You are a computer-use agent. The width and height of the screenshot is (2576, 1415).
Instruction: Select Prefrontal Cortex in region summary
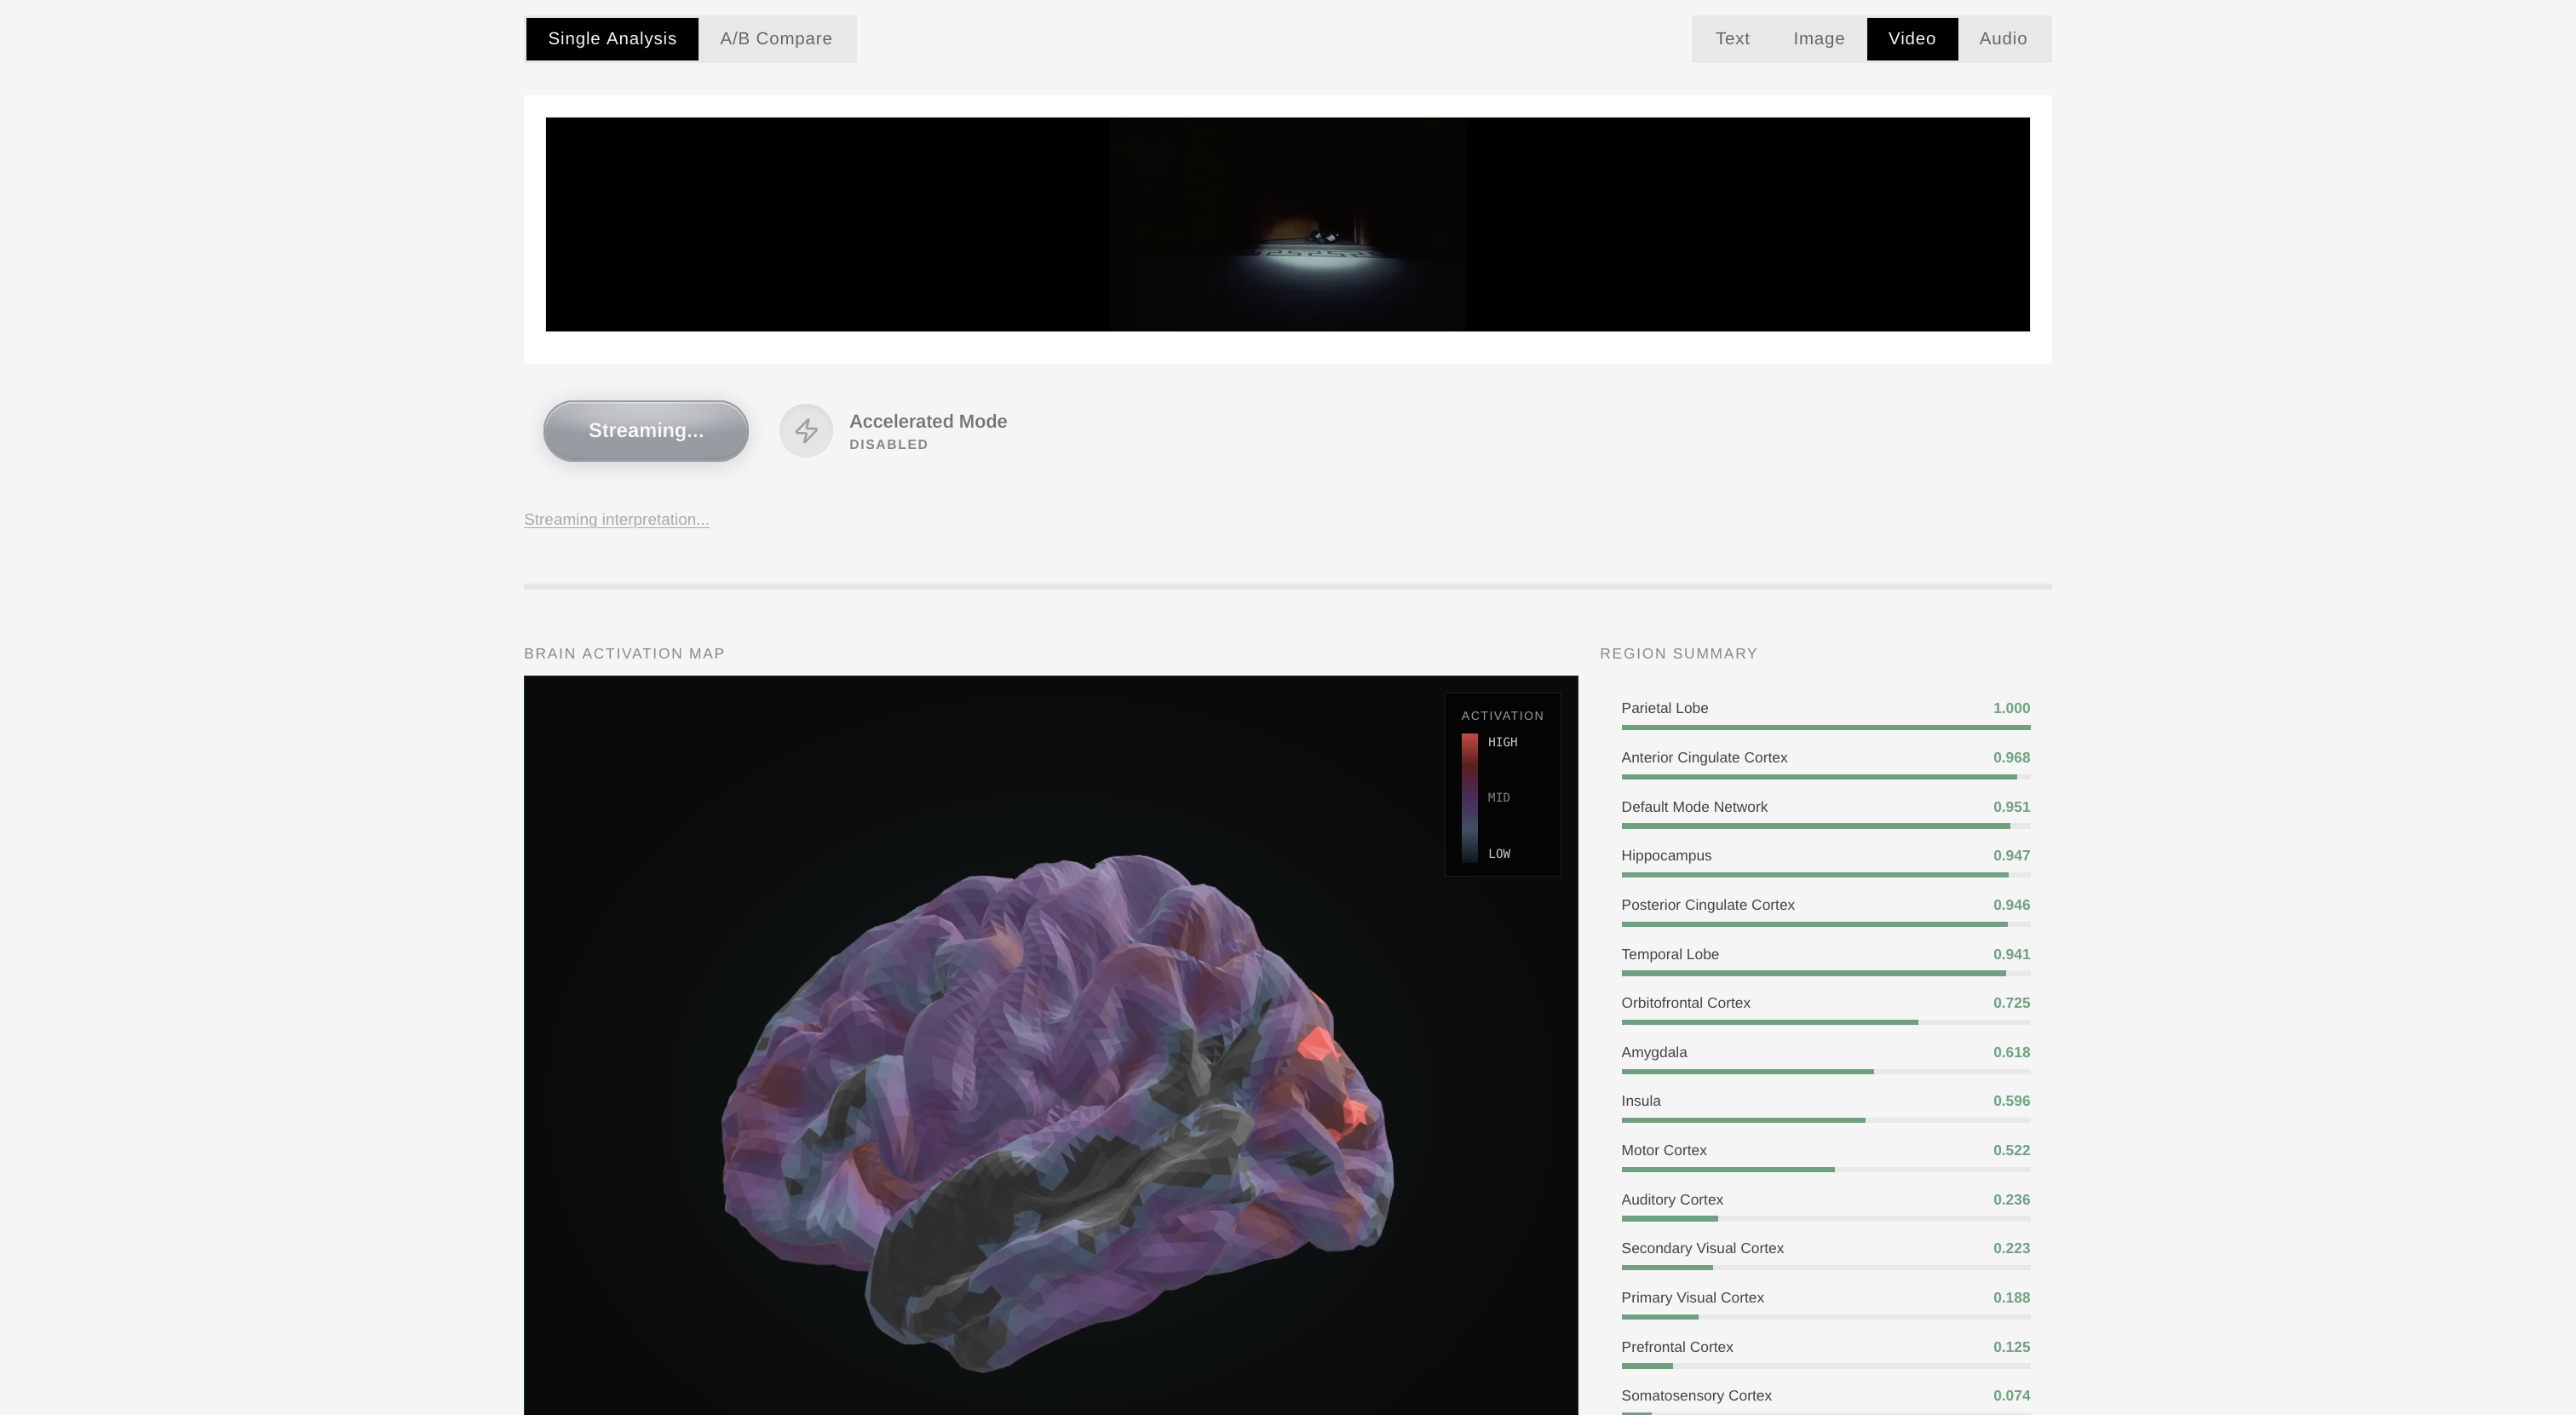(x=1677, y=1347)
